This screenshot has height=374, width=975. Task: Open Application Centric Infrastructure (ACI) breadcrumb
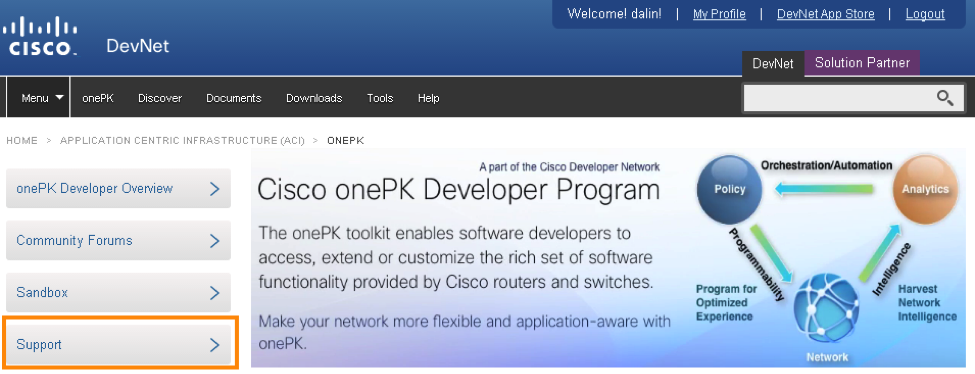[x=182, y=141]
